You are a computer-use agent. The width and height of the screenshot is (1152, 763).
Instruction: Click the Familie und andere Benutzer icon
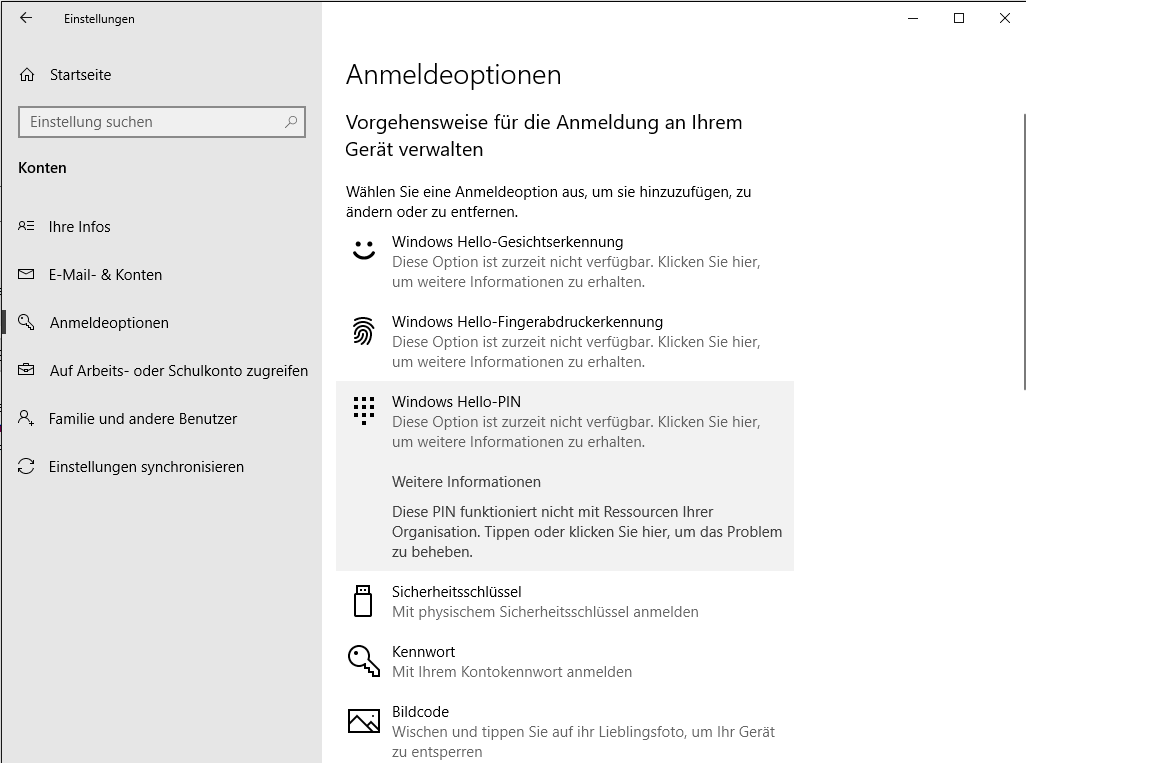[x=26, y=419]
